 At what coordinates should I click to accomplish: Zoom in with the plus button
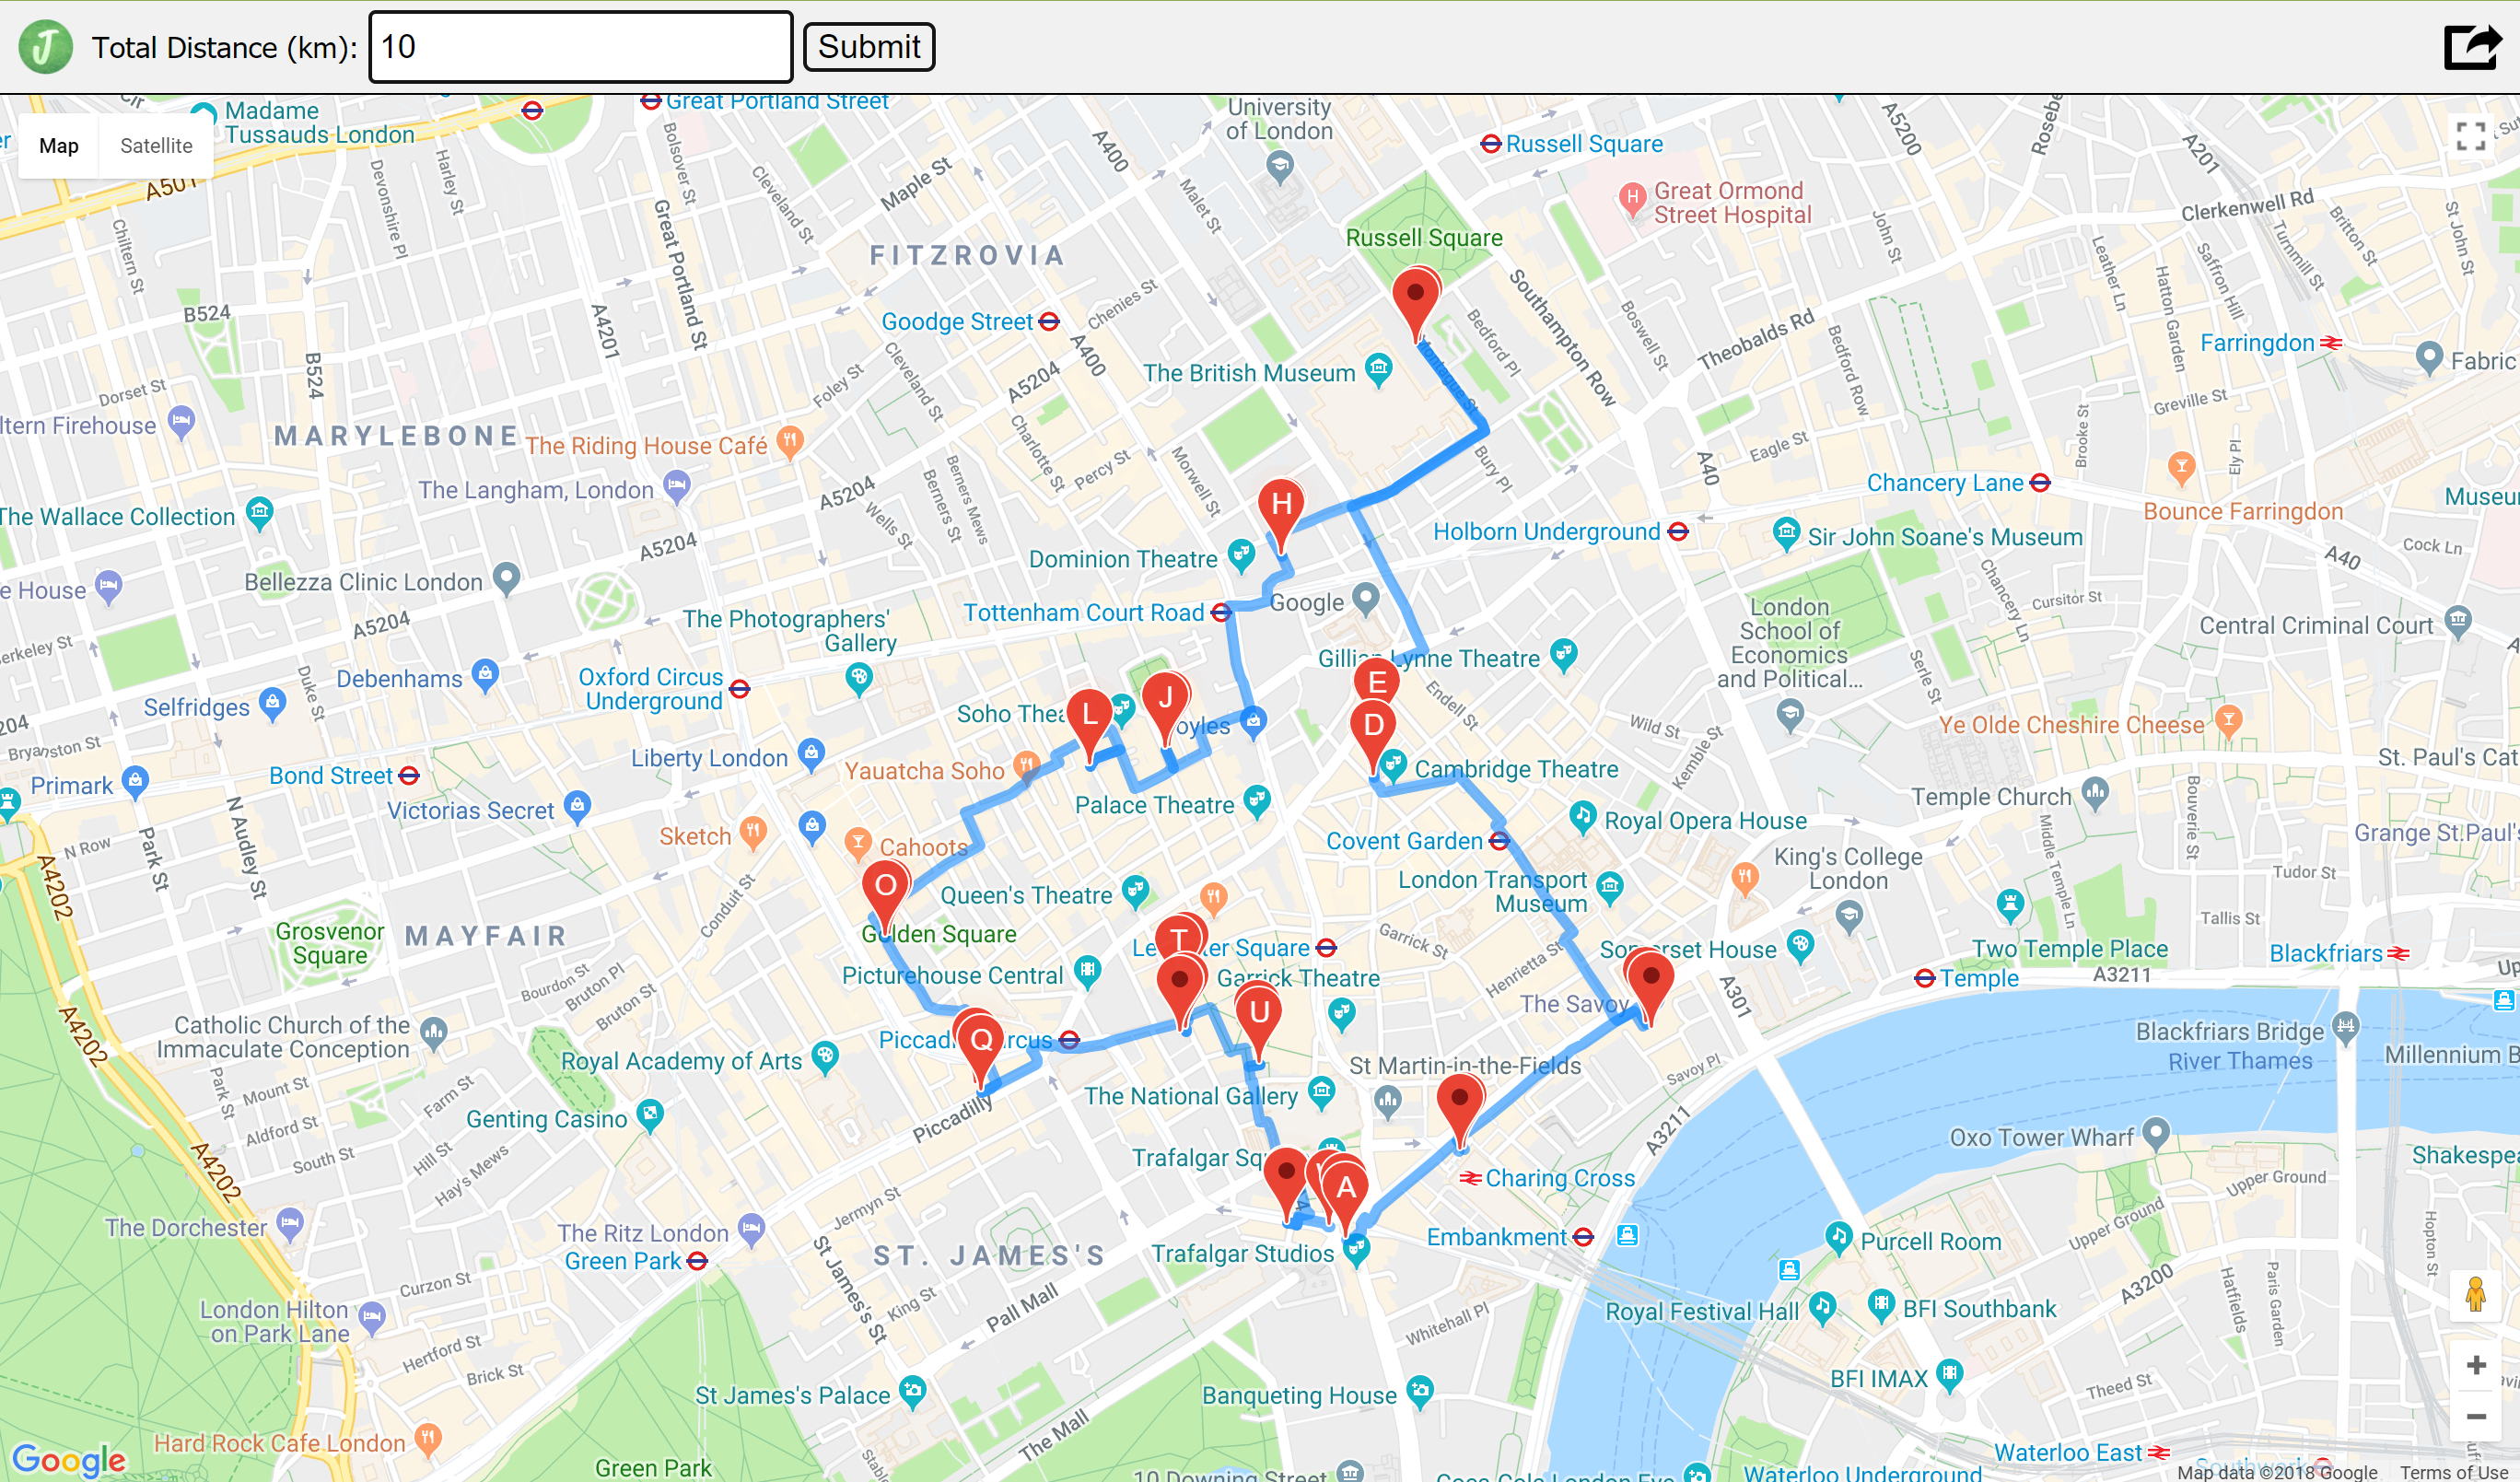[2476, 1365]
